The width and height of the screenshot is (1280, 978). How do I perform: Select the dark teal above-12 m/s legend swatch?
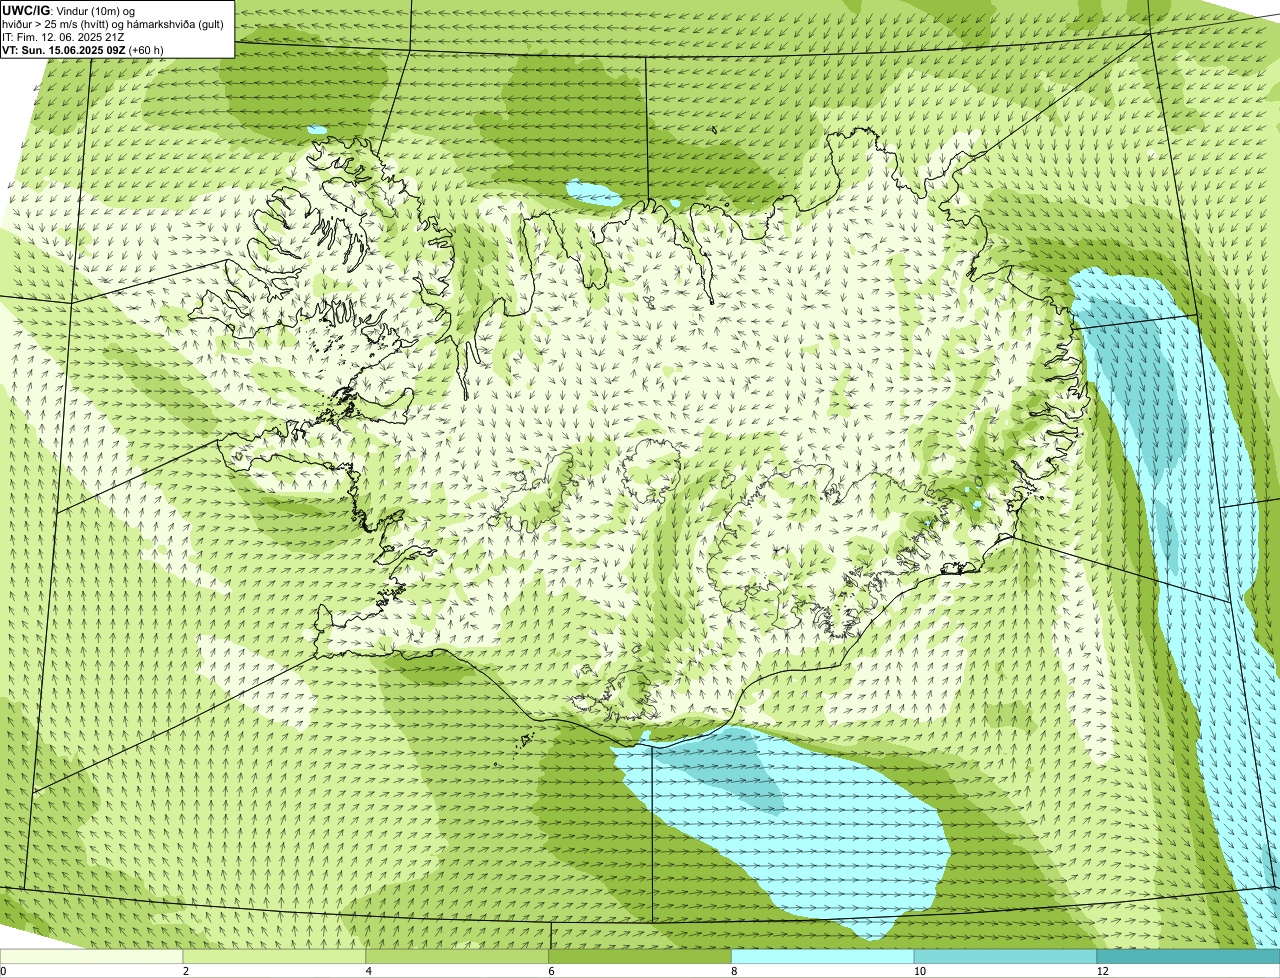pyautogui.click(x=1188, y=956)
